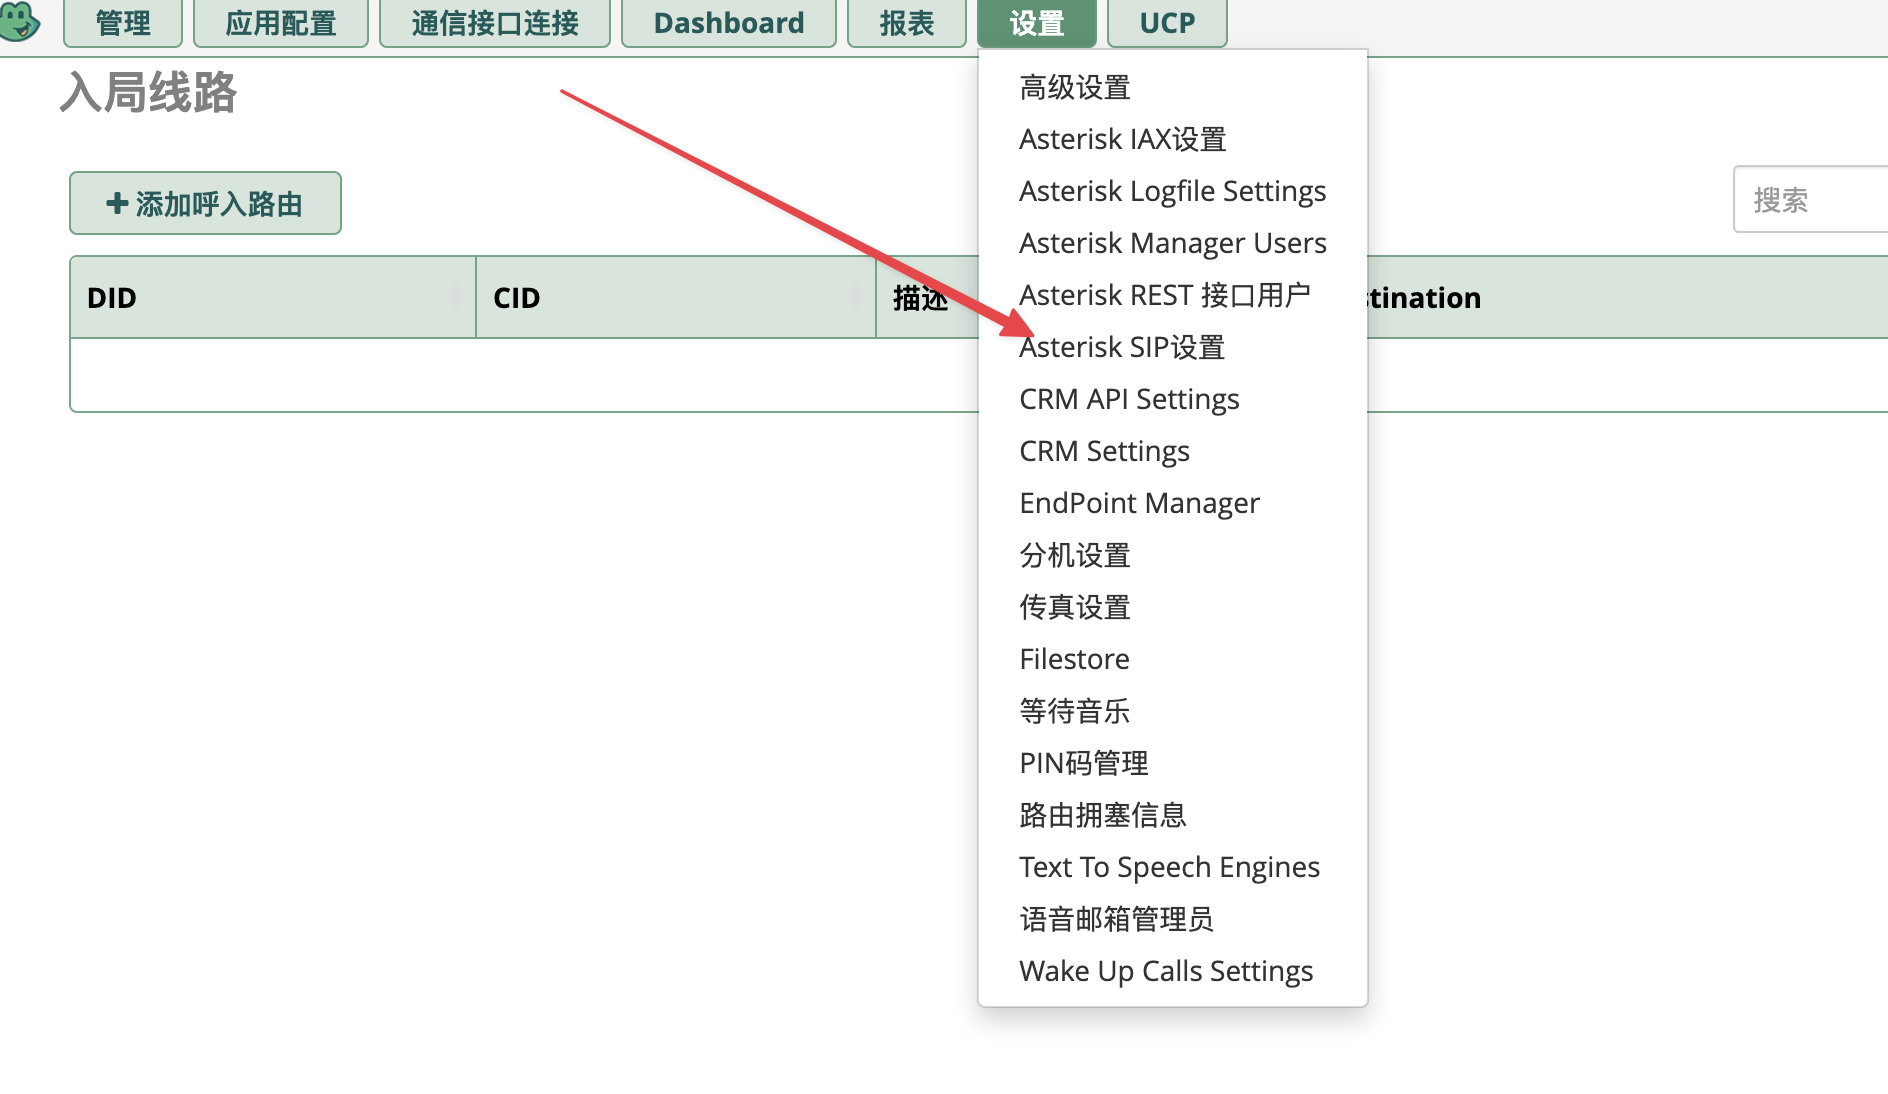Open PIN码管理
The image size is (1888, 1094).
(x=1084, y=763)
